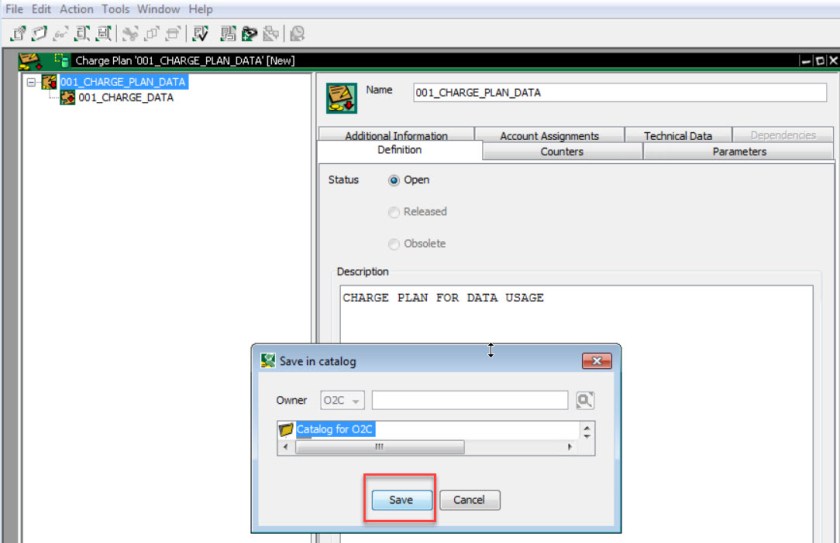Click the left scroll arrow in catalog list
The height and width of the screenshot is (543, 840).
point(285,447)
